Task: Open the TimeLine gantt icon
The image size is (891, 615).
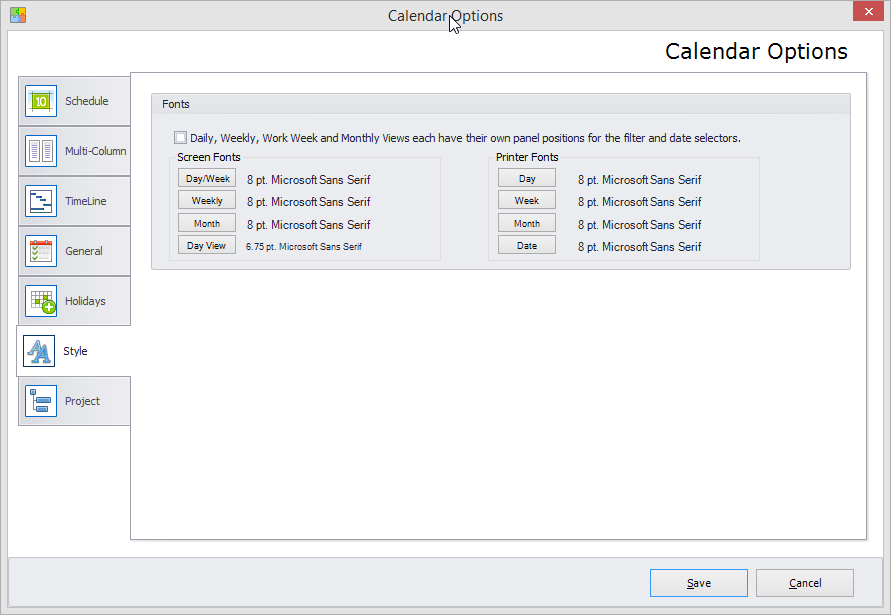Action: point(41,201)
